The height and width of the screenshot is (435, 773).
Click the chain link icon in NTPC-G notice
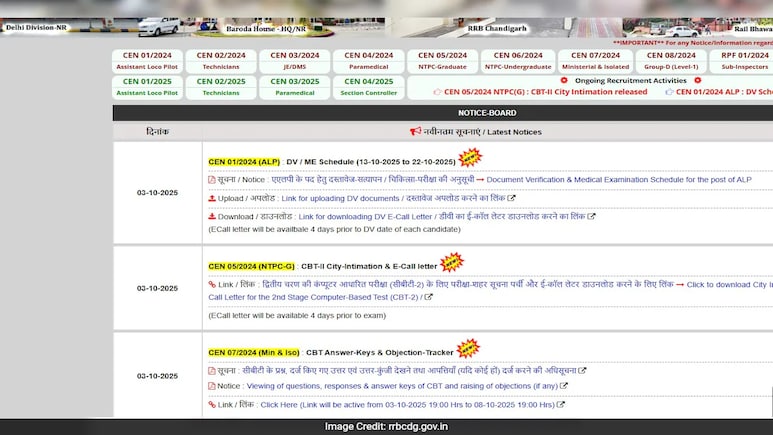pyautogui.click(x=212, y=284)
